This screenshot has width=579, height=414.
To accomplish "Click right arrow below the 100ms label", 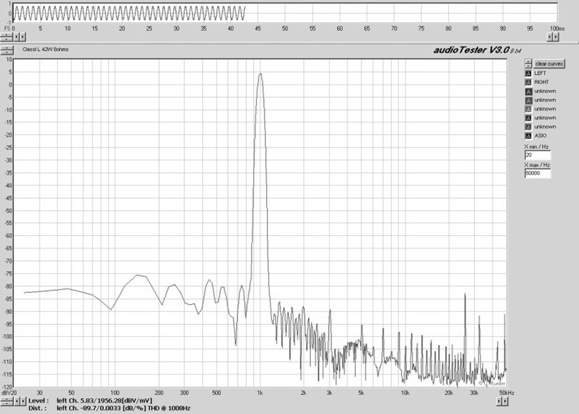I will pos(556,37).
